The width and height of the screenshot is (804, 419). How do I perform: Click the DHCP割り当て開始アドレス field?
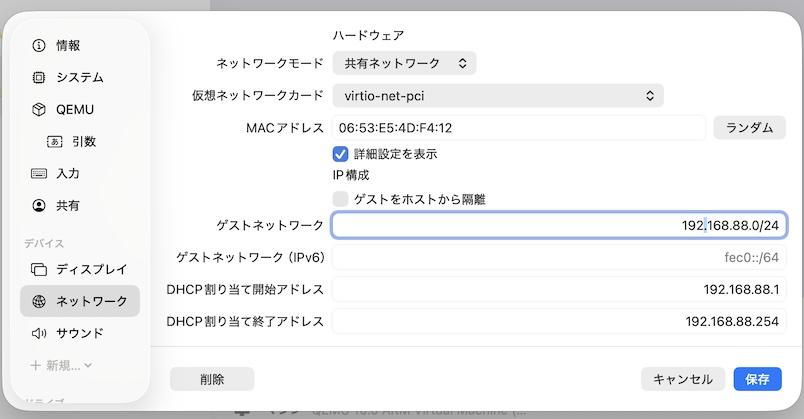tap(559, 289)
